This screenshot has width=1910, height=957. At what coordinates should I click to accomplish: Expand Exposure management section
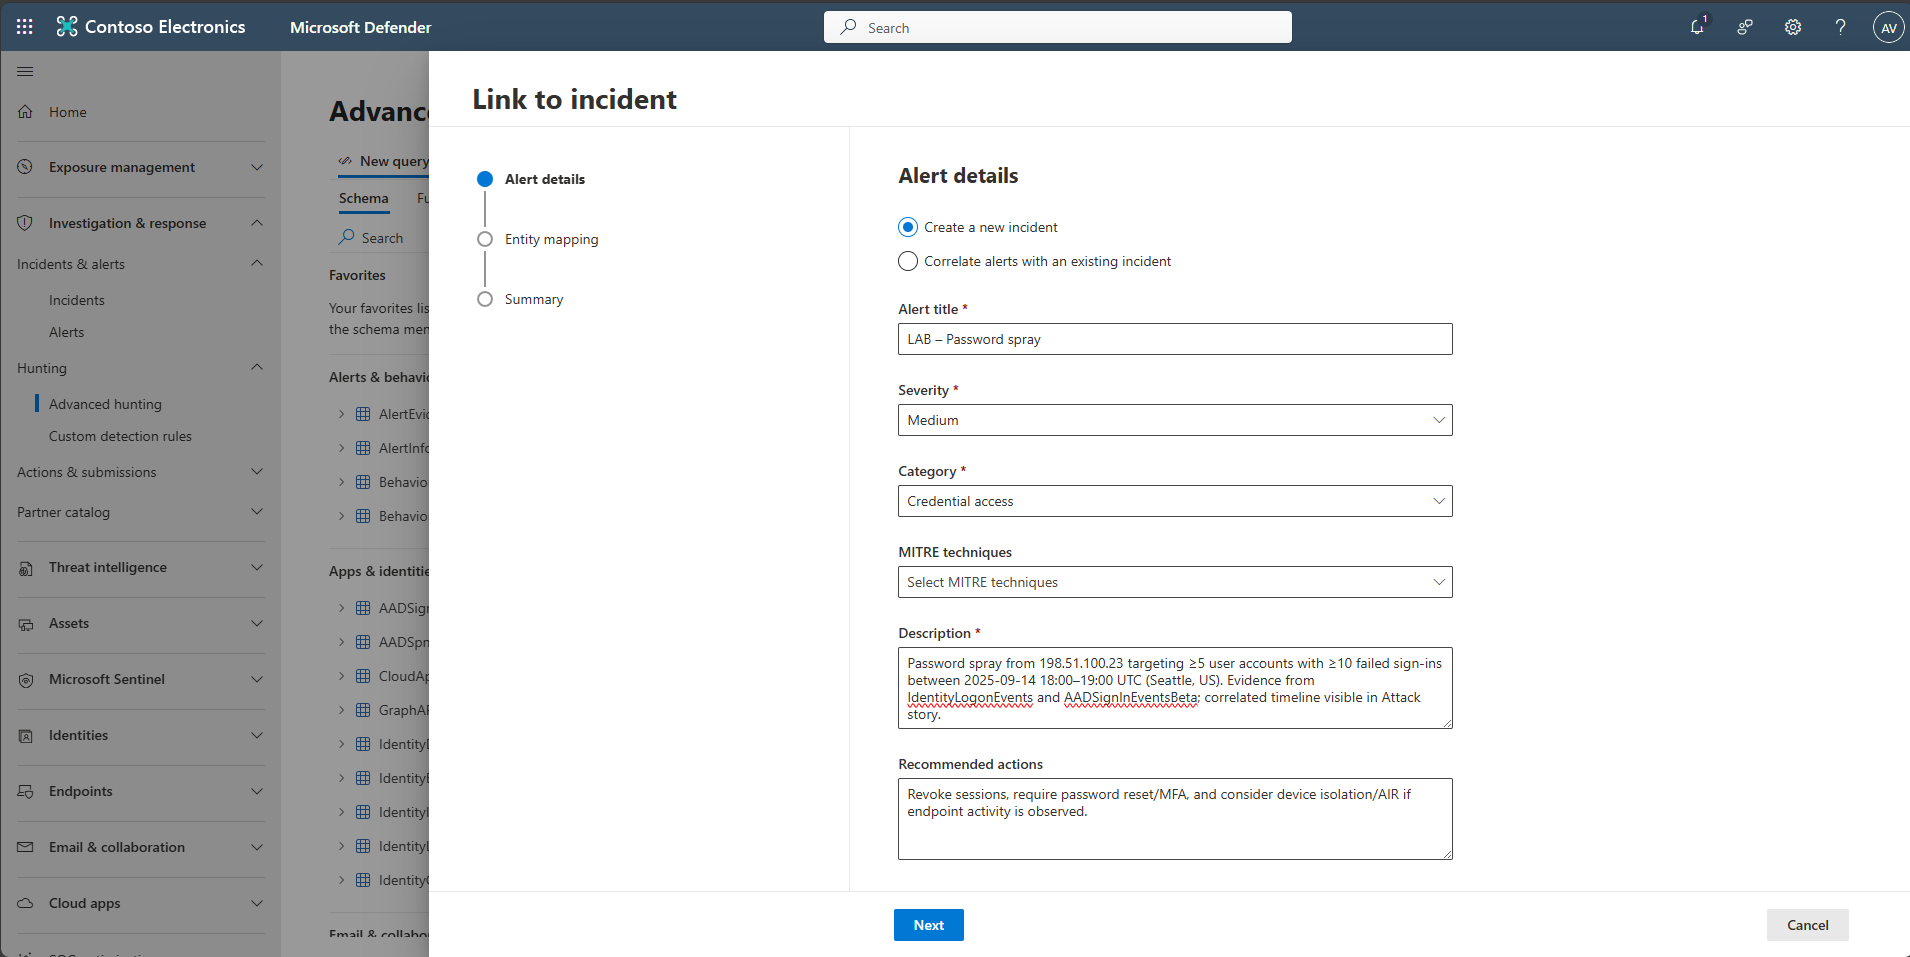pyautogui.click(x=257, y=167)
